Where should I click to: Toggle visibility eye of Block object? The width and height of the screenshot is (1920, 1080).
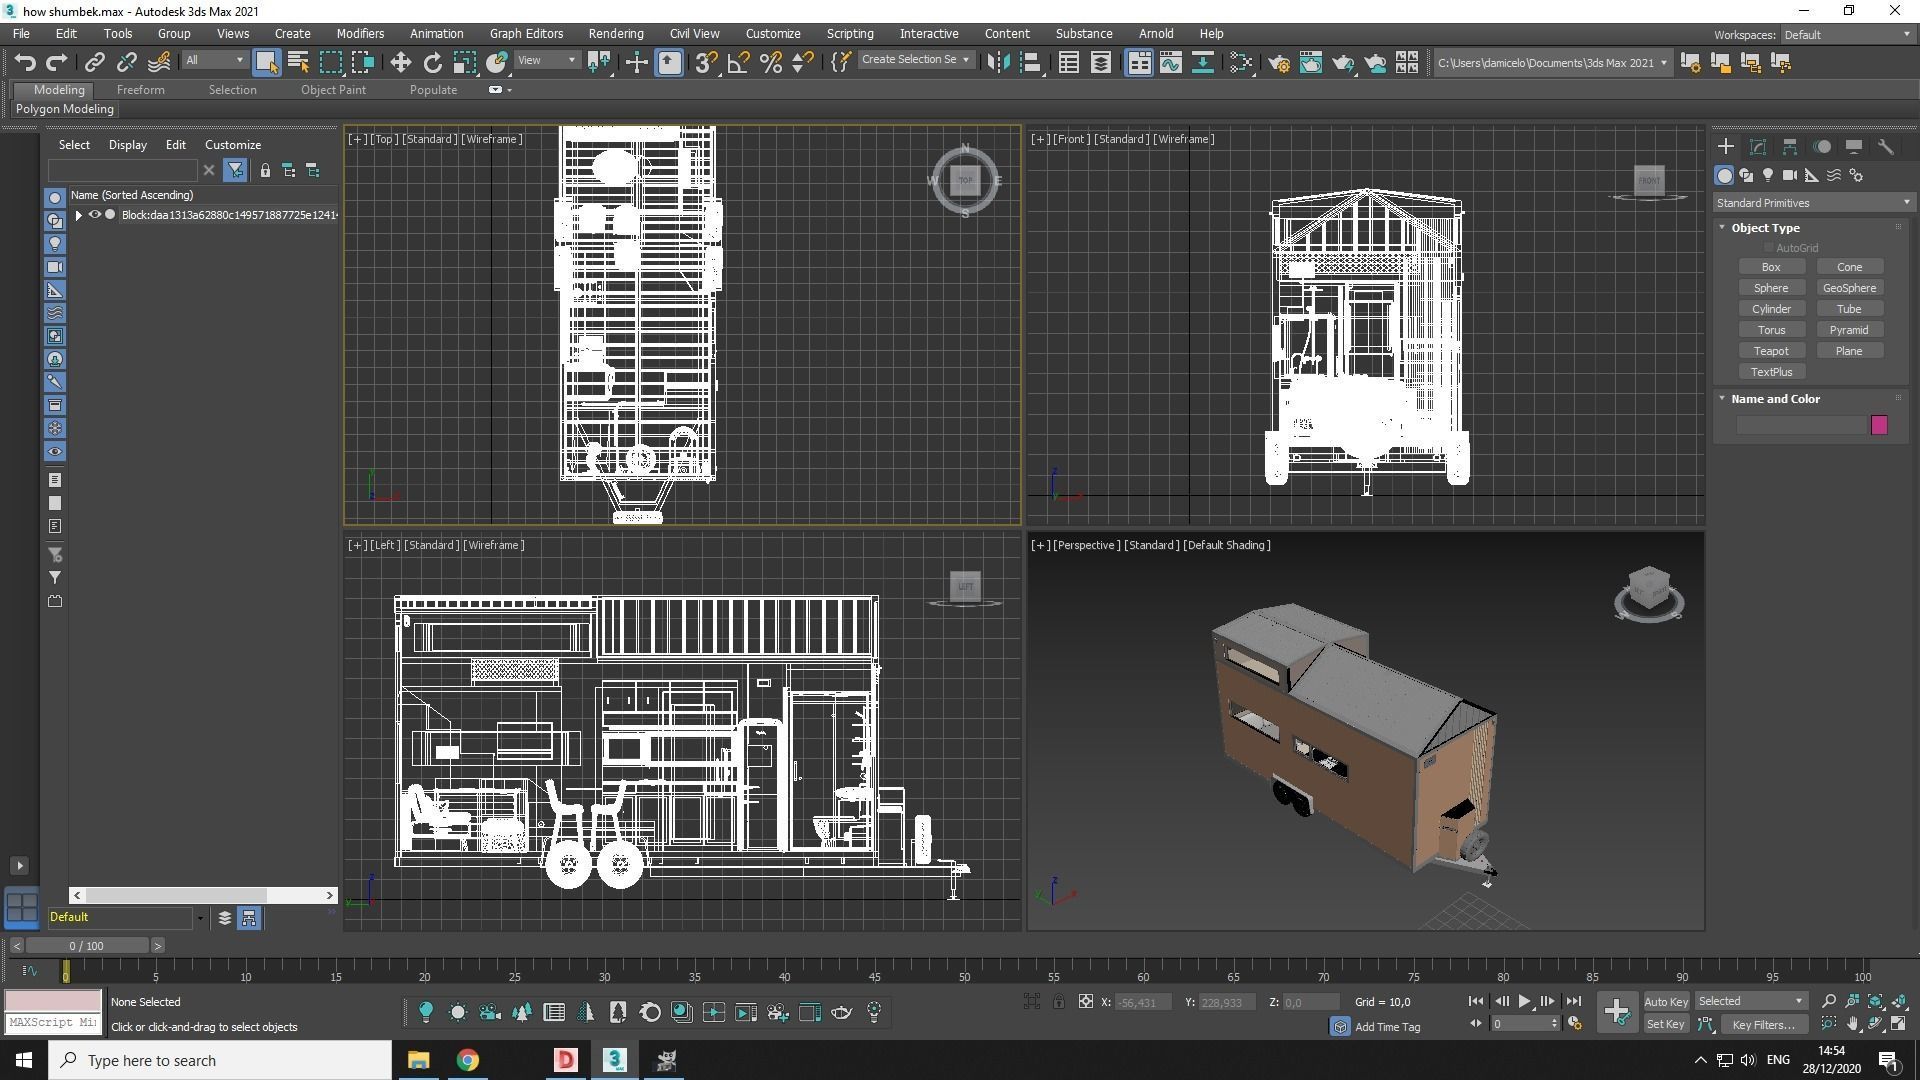95,215
